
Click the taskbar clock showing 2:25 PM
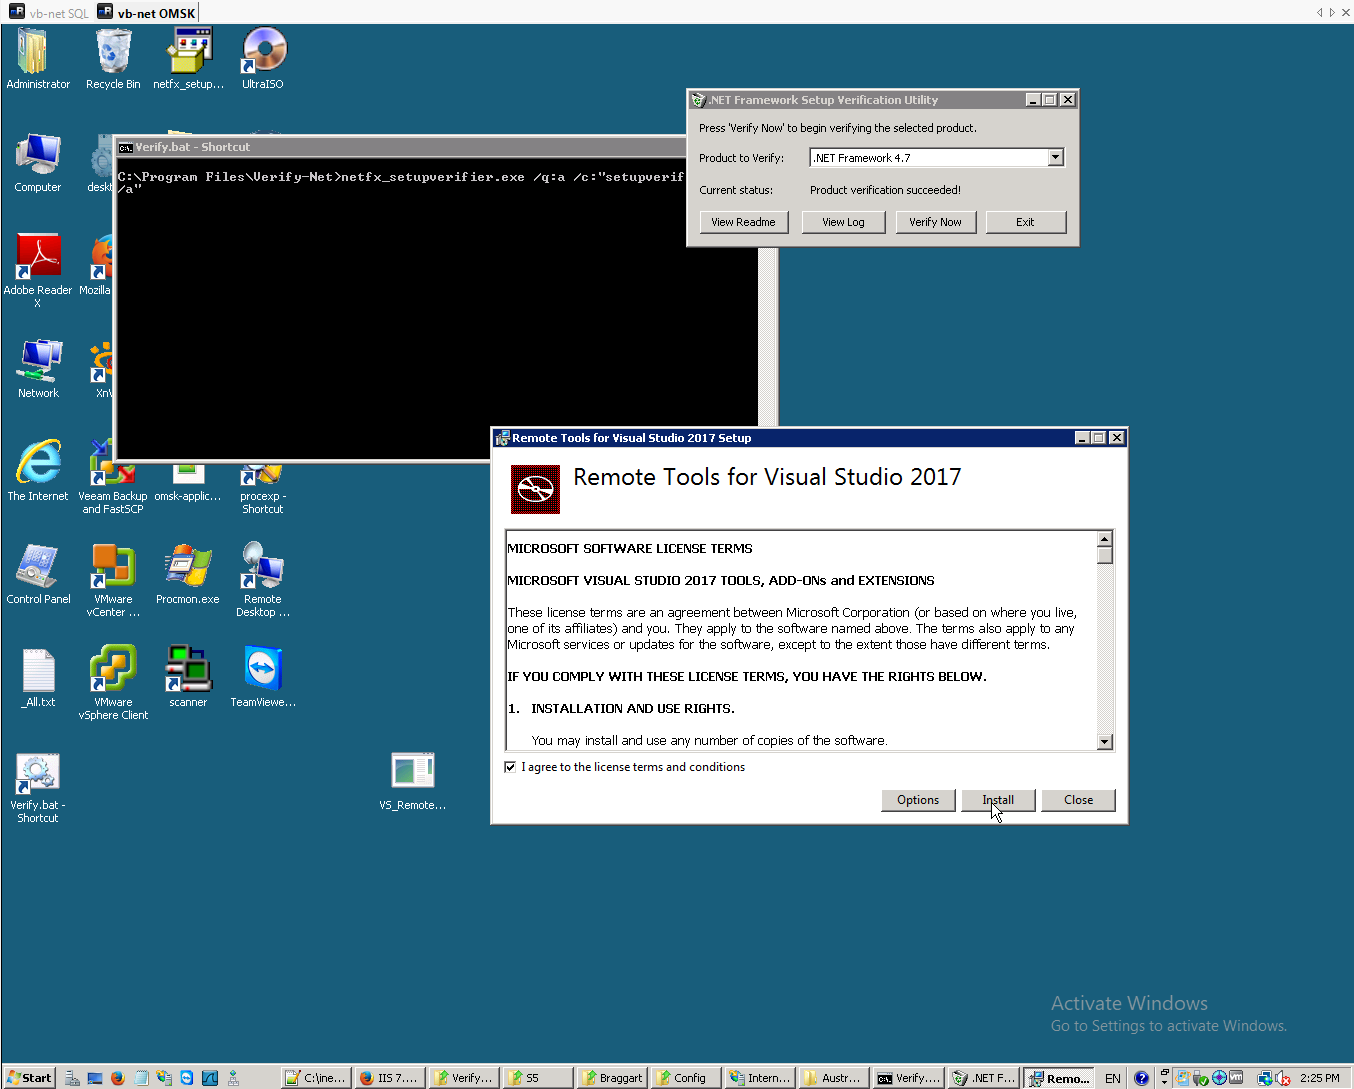coord(1320,1078)
